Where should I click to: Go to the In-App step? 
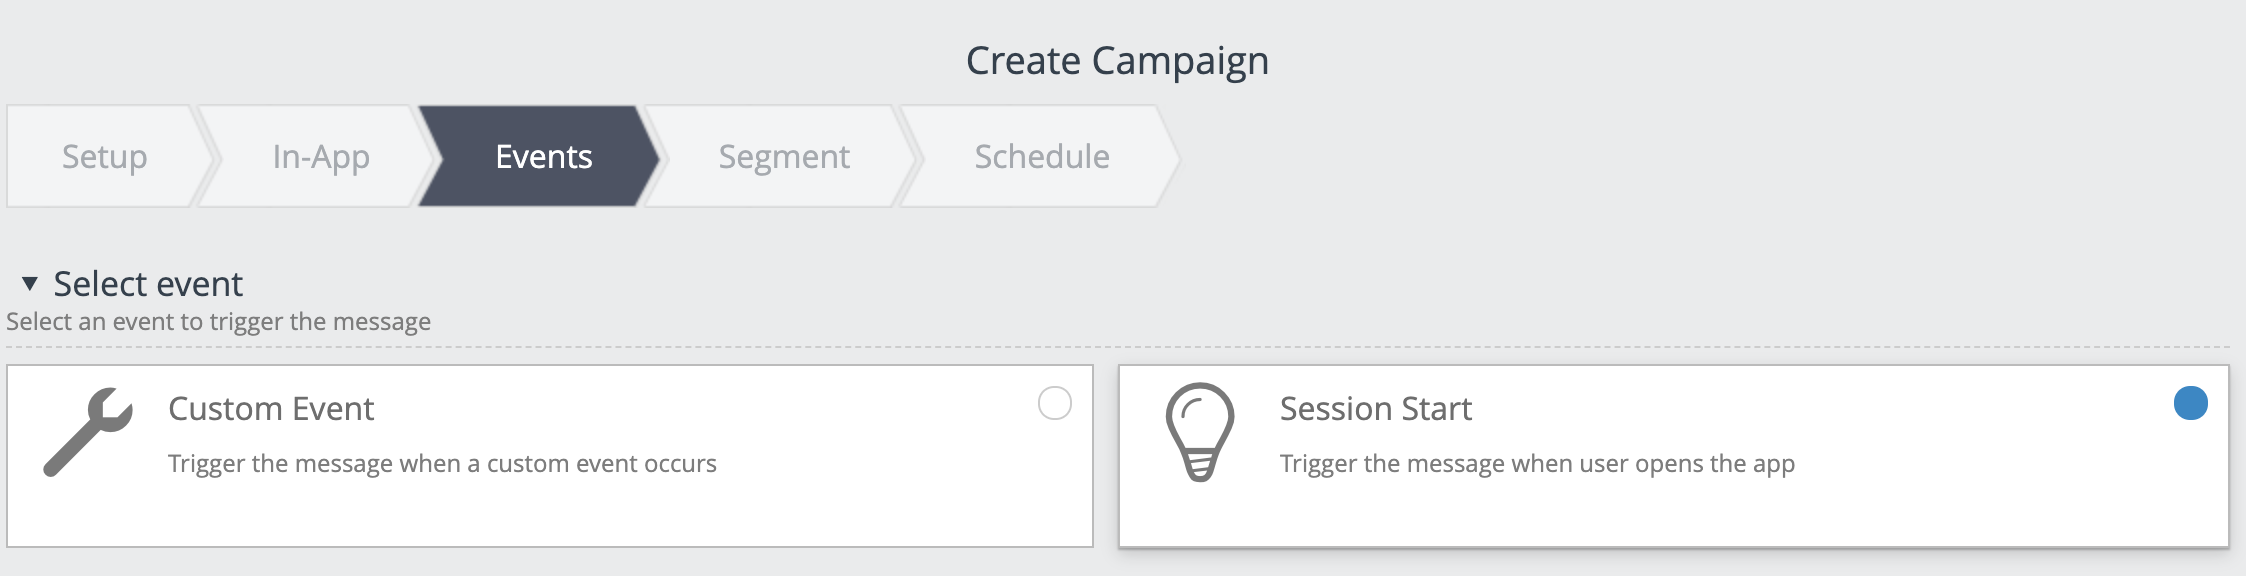[321, 156]
